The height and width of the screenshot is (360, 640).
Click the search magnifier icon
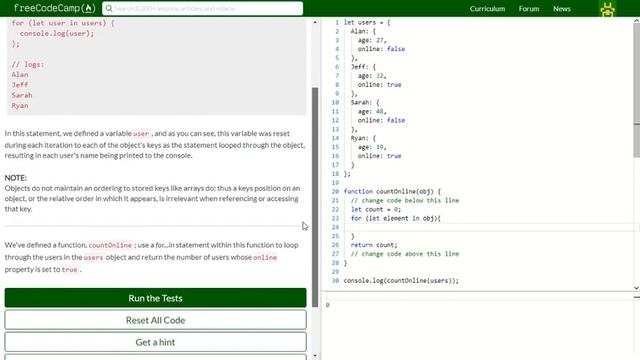point(109,9)
